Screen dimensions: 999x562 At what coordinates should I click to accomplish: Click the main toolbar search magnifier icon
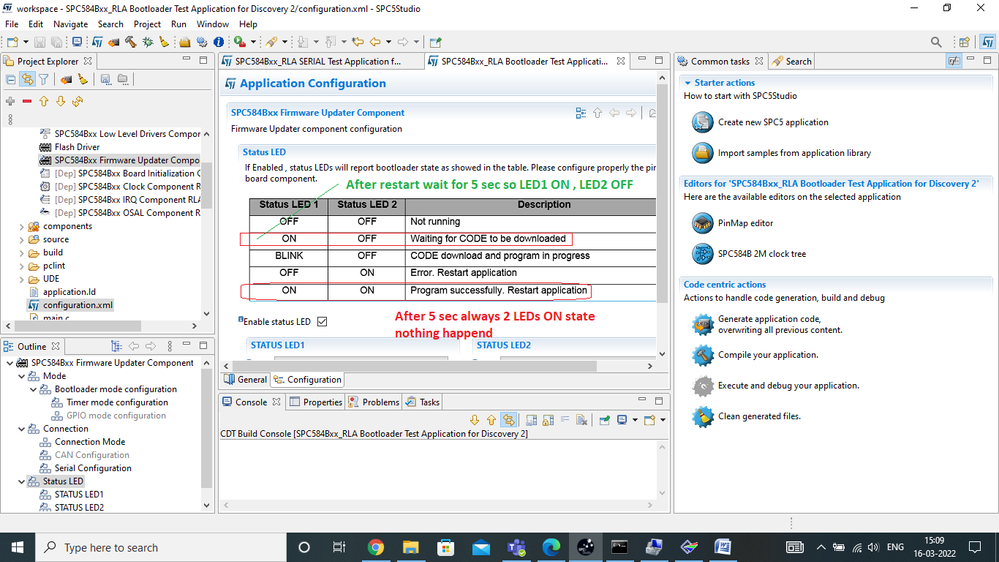coord(936,42)
